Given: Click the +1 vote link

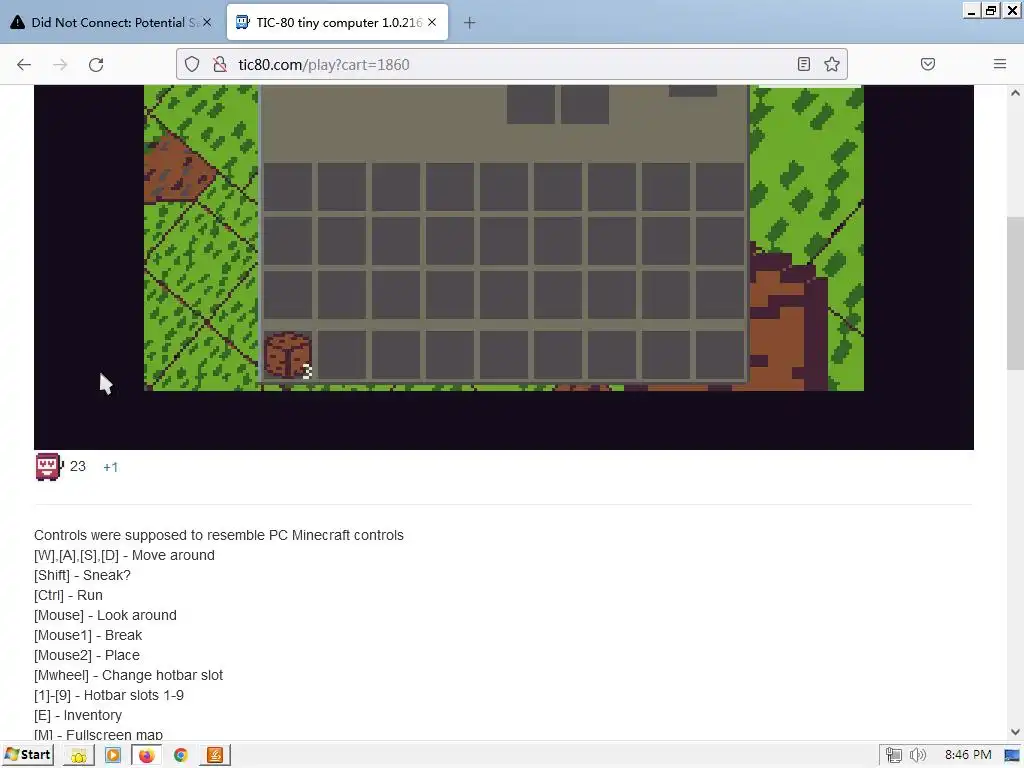Looking at the screenshot, I should pyautogui.click(x=110, y=467).
